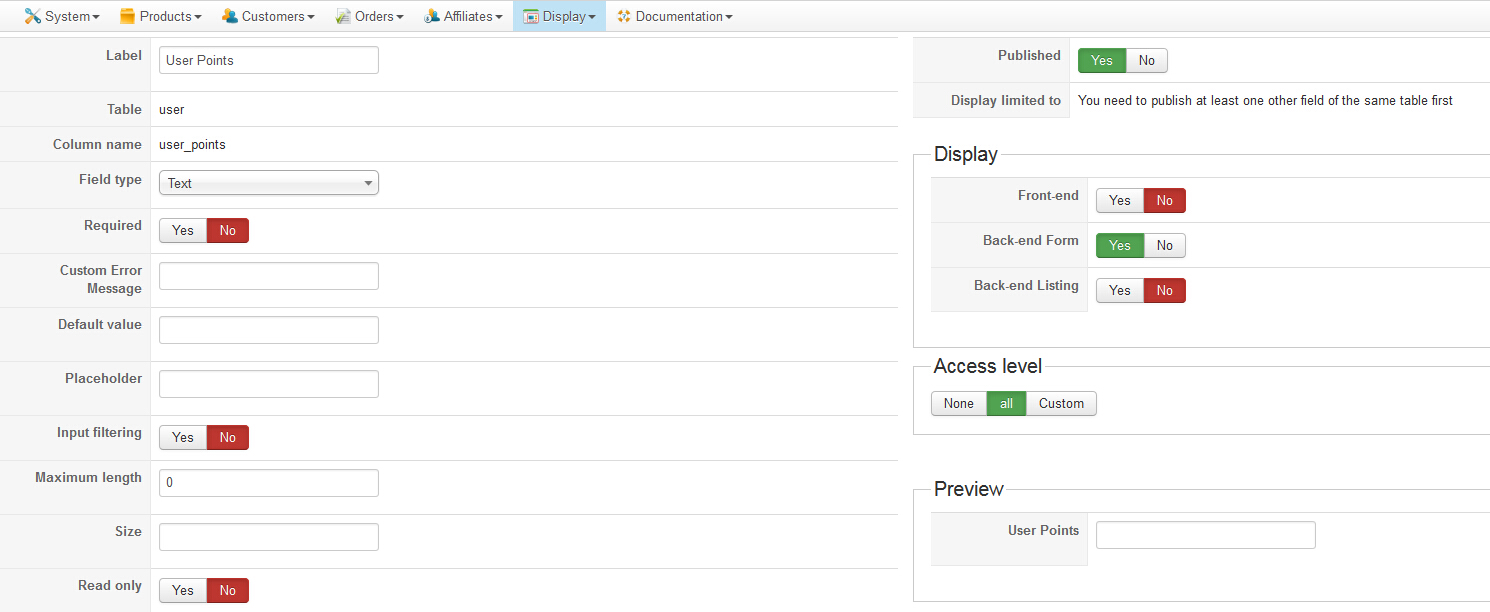Open the Documentation menu
This screenshot has height=612, width=1490.
coord(679,16)
